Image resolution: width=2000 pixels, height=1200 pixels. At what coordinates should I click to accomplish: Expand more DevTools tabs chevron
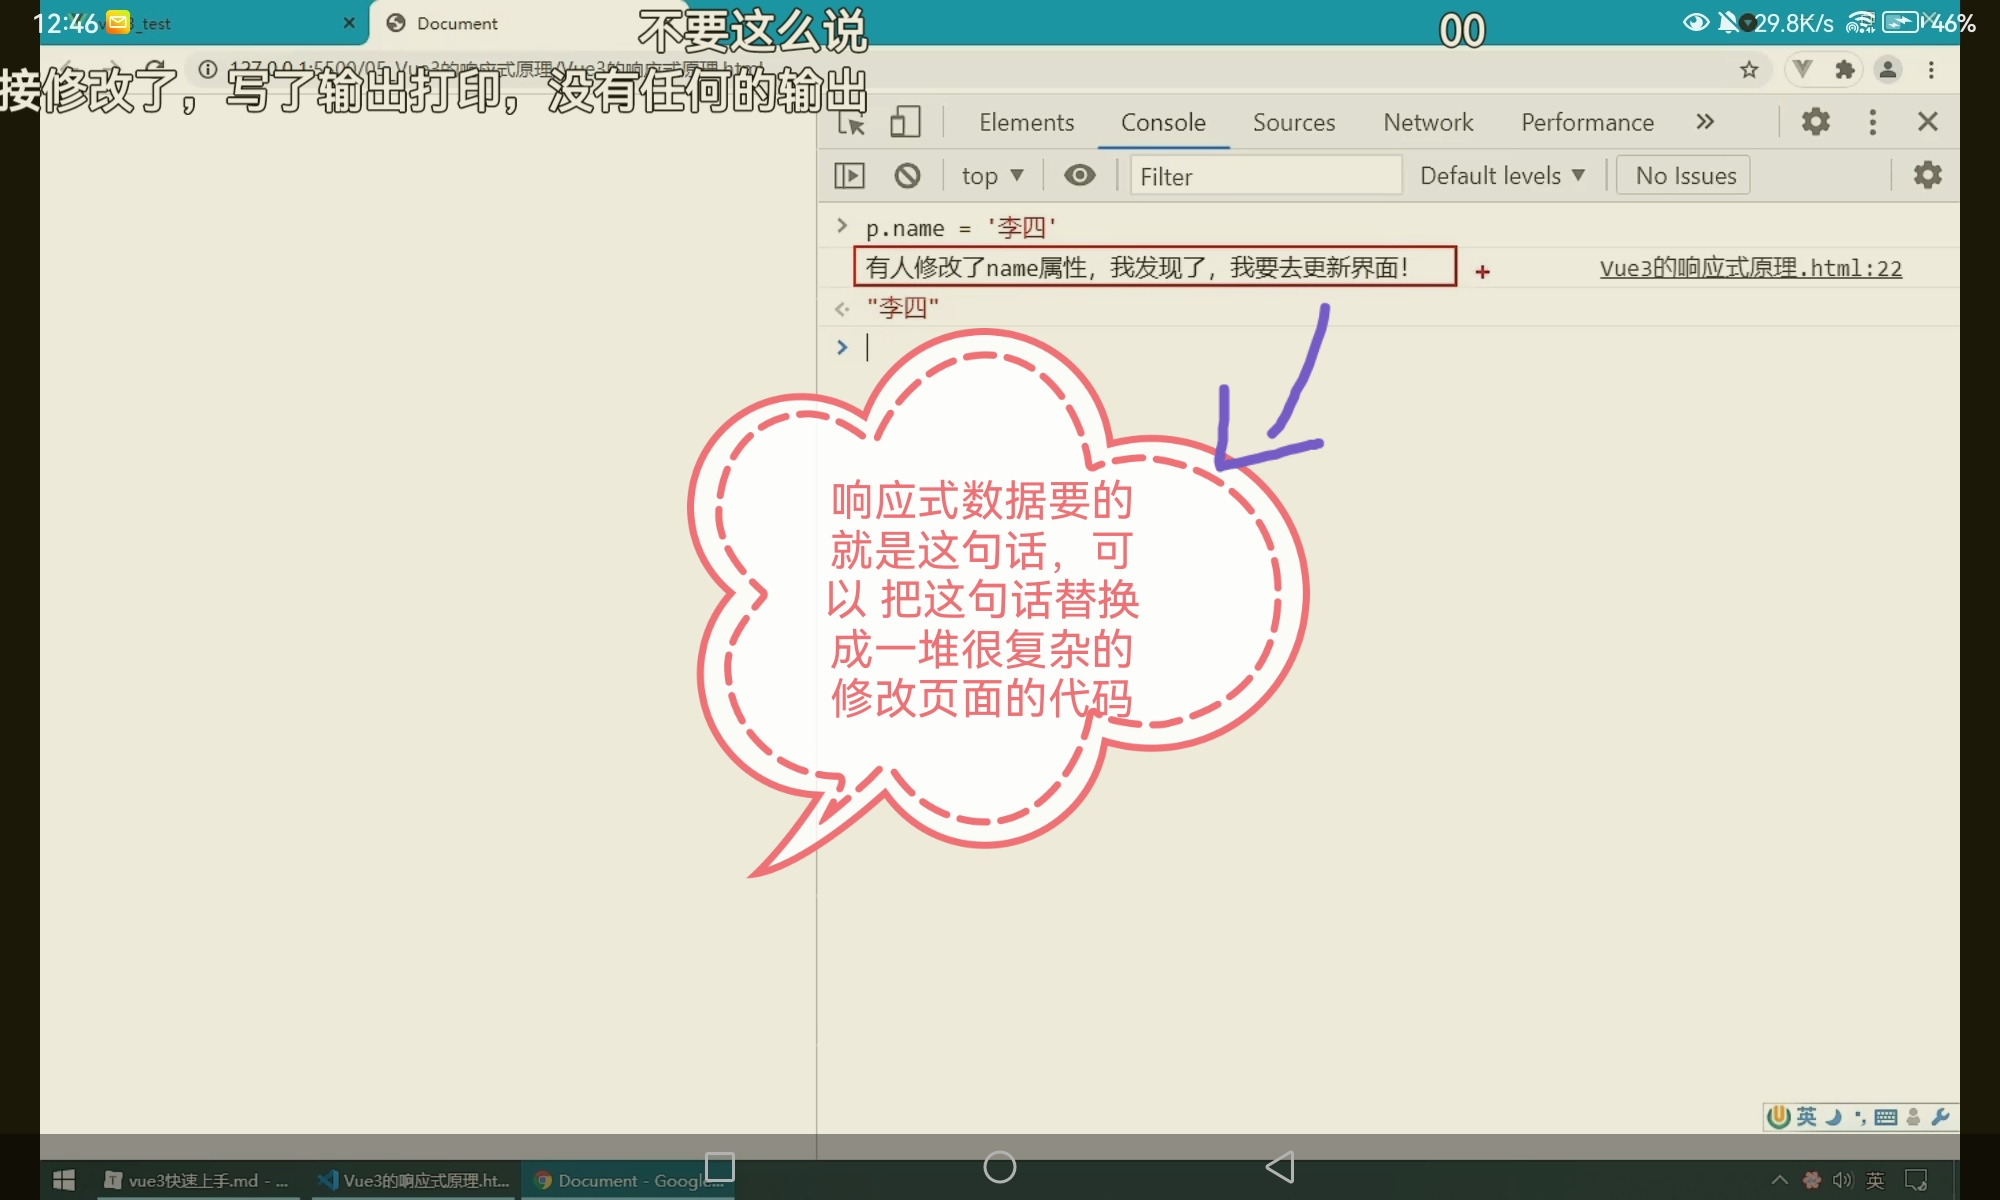1705,122
